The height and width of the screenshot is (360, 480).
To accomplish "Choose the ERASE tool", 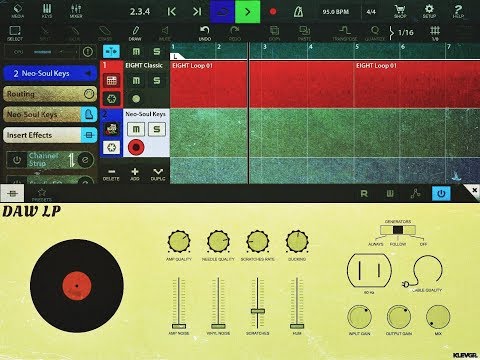I will [x=105, y=33].
